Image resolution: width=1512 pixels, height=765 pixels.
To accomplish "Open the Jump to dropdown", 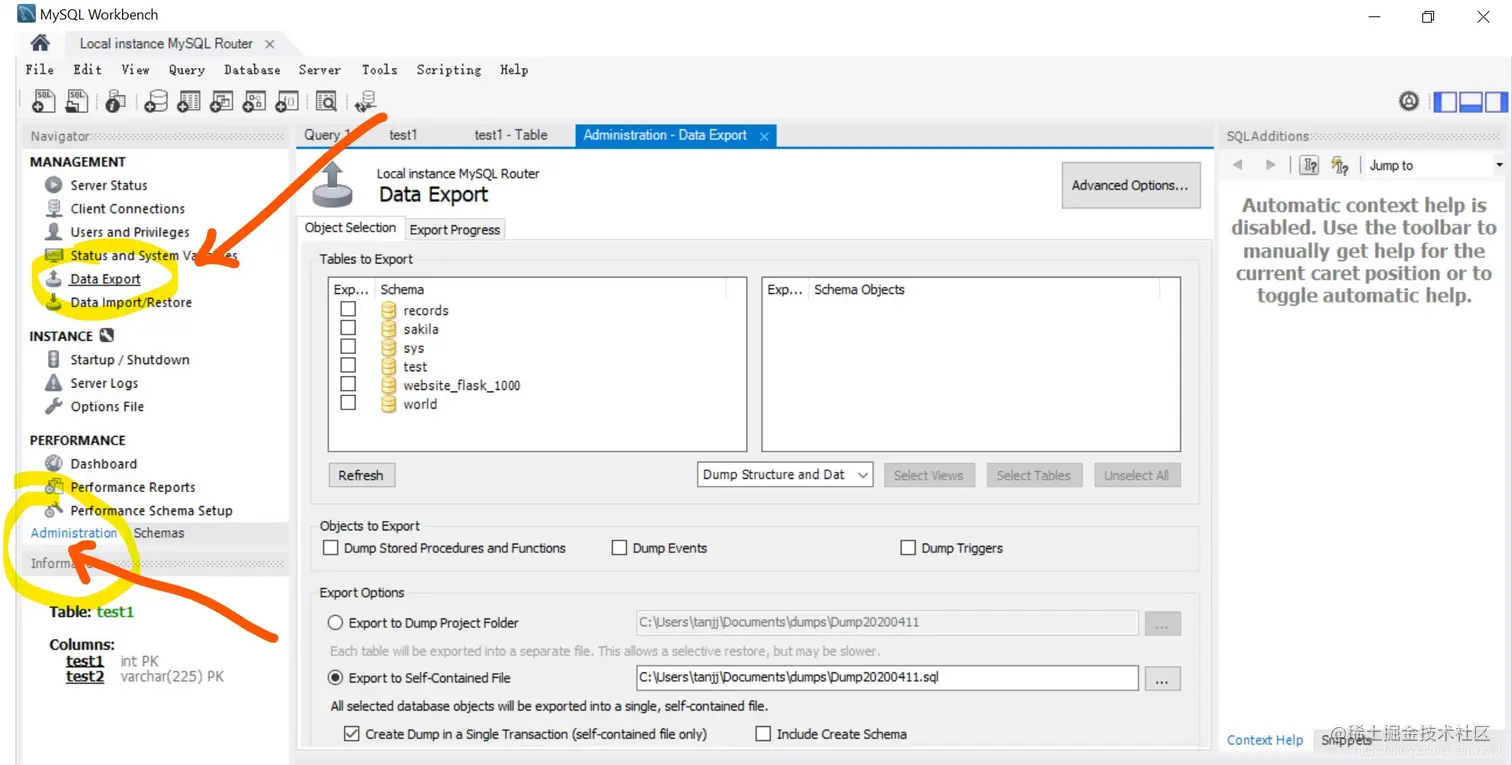I will pos(1435,165).
